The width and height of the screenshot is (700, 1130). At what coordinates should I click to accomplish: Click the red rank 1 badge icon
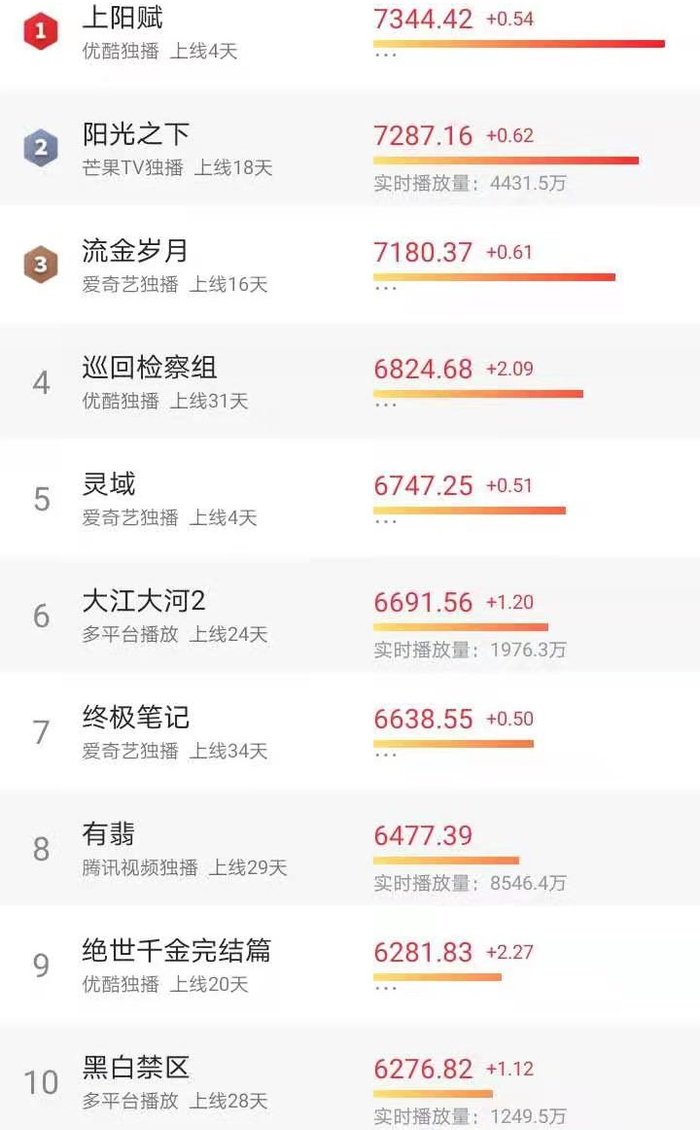coord(41,32)
